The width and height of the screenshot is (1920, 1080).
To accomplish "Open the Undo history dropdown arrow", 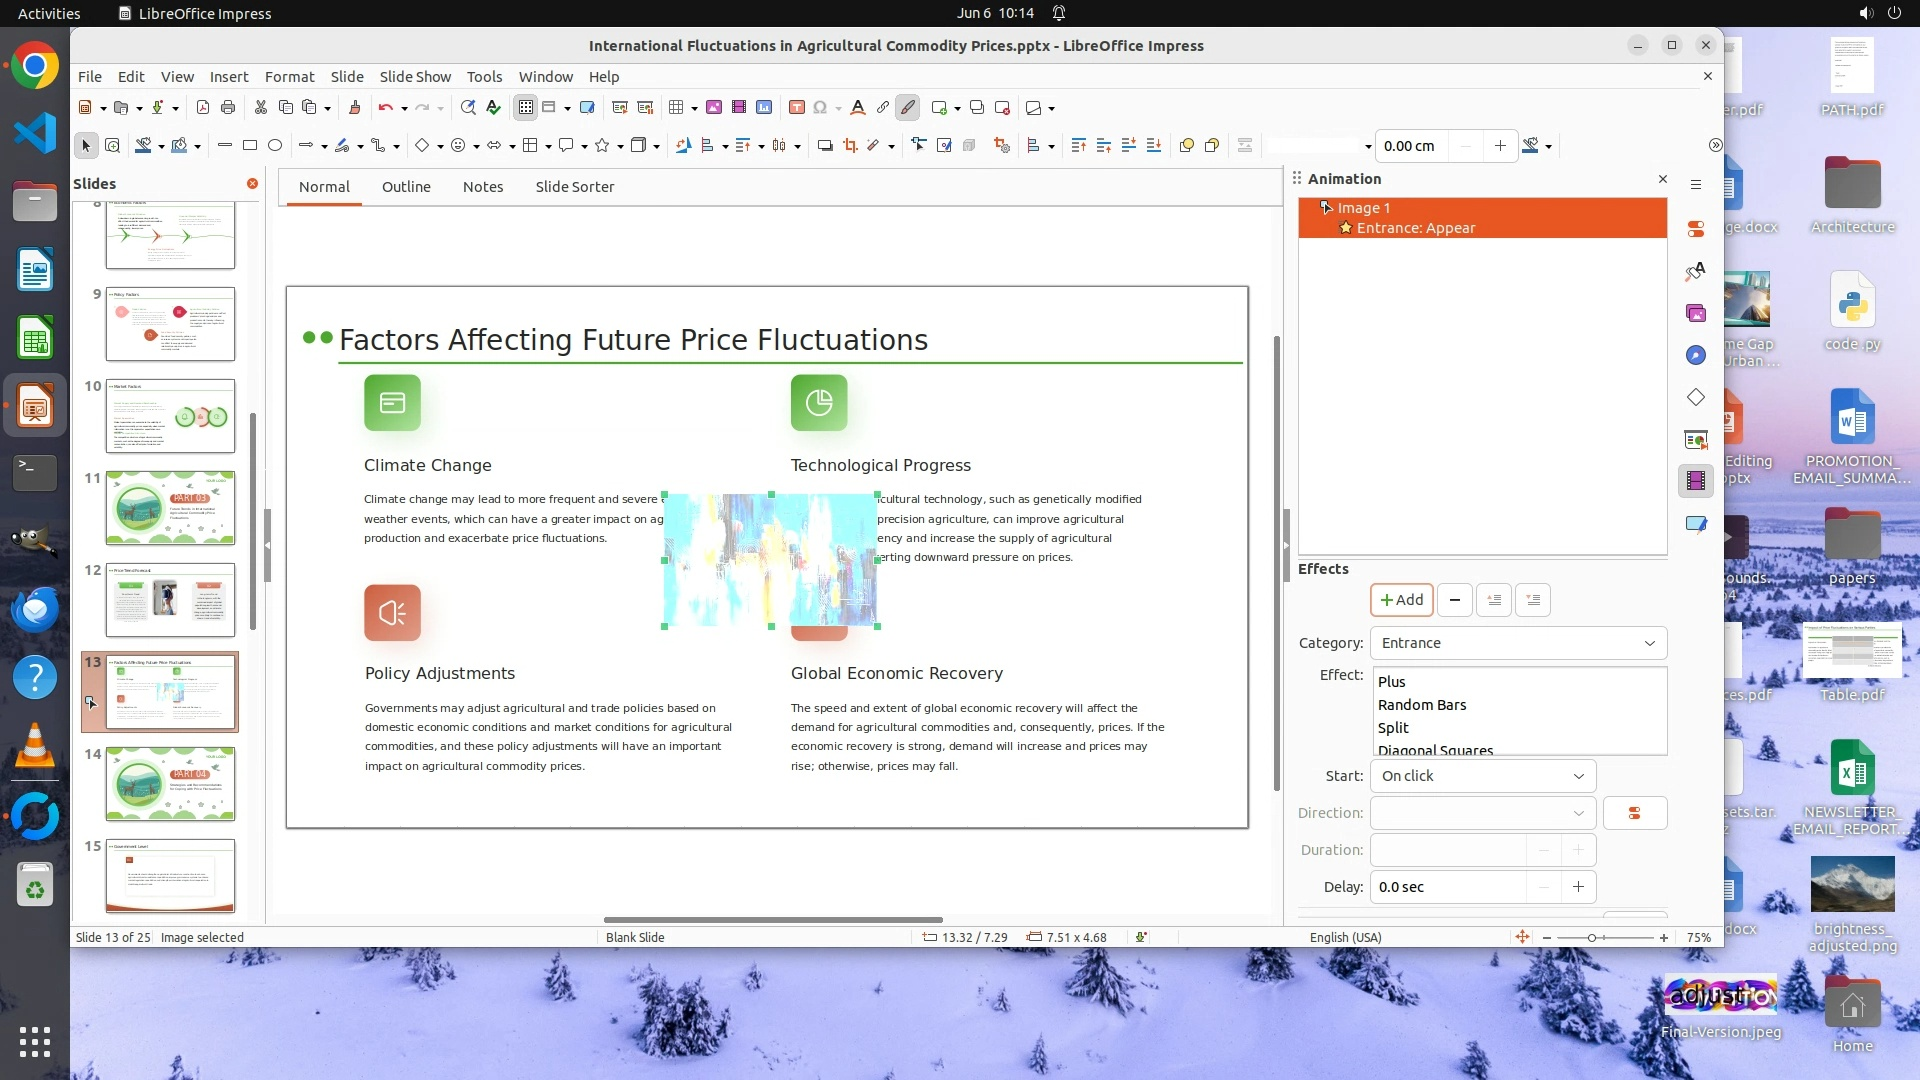I will (x=404, y=108).
